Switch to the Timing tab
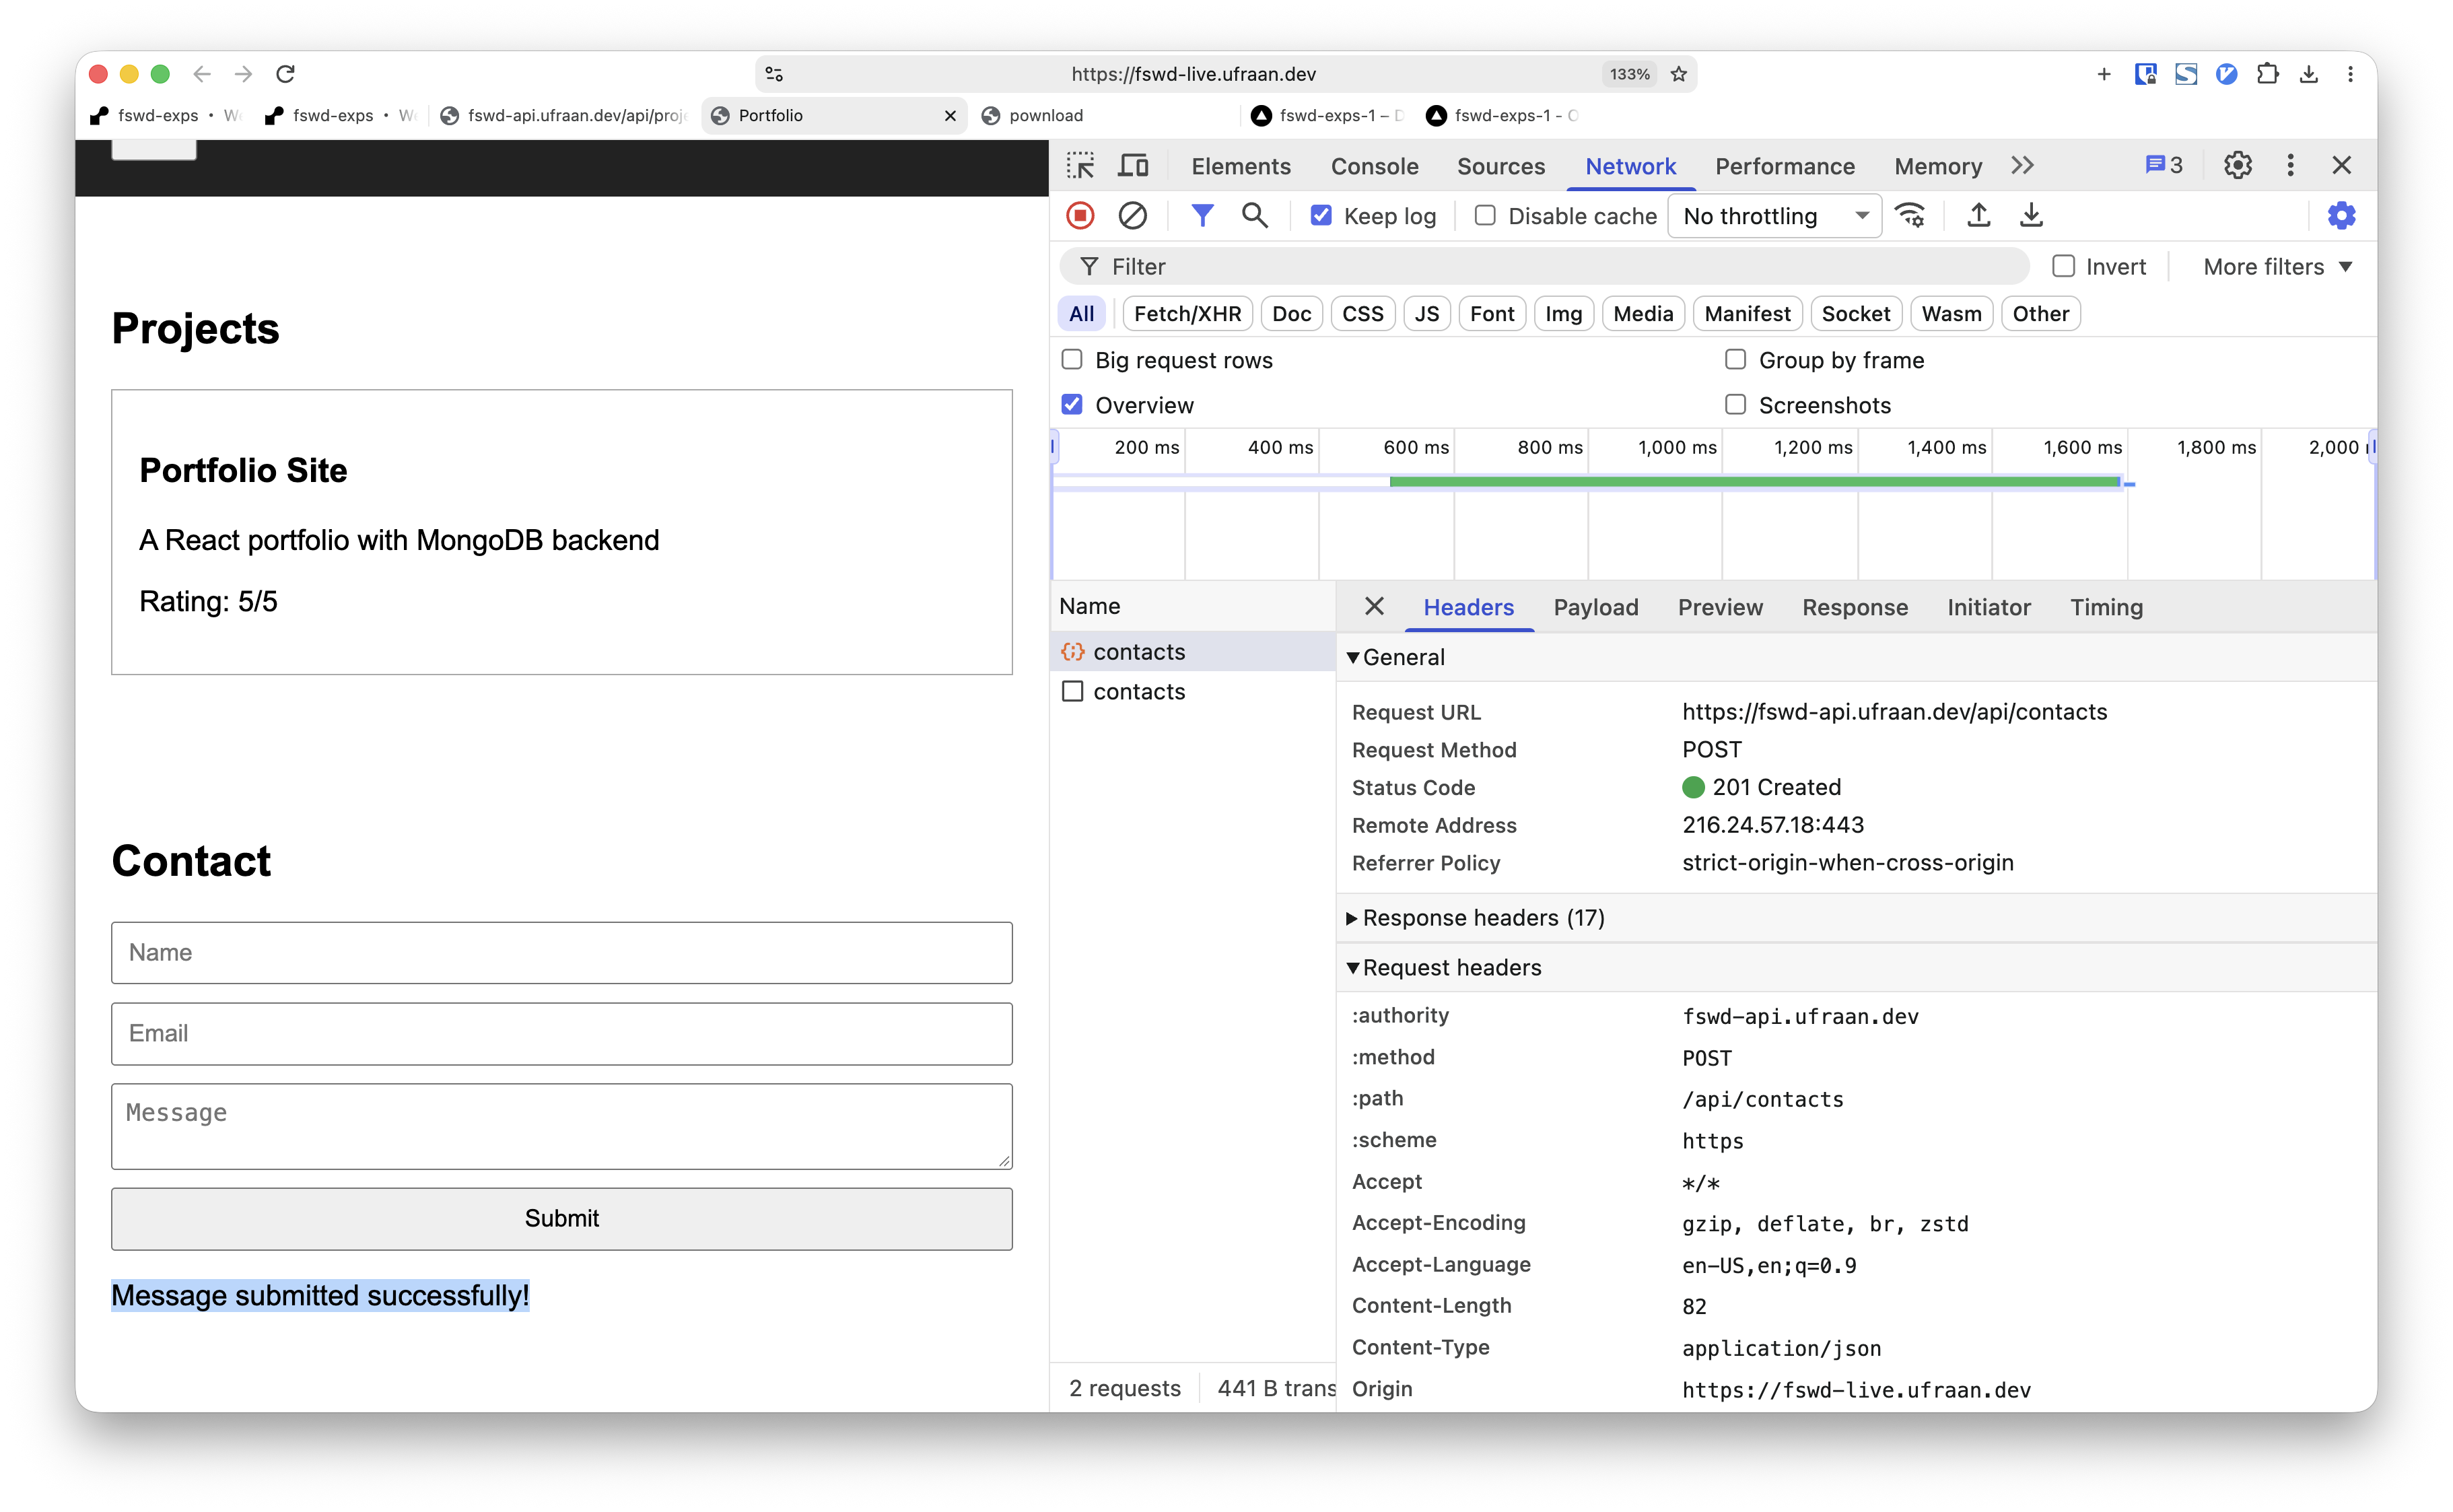2453x1512 pixels. 2106,607
